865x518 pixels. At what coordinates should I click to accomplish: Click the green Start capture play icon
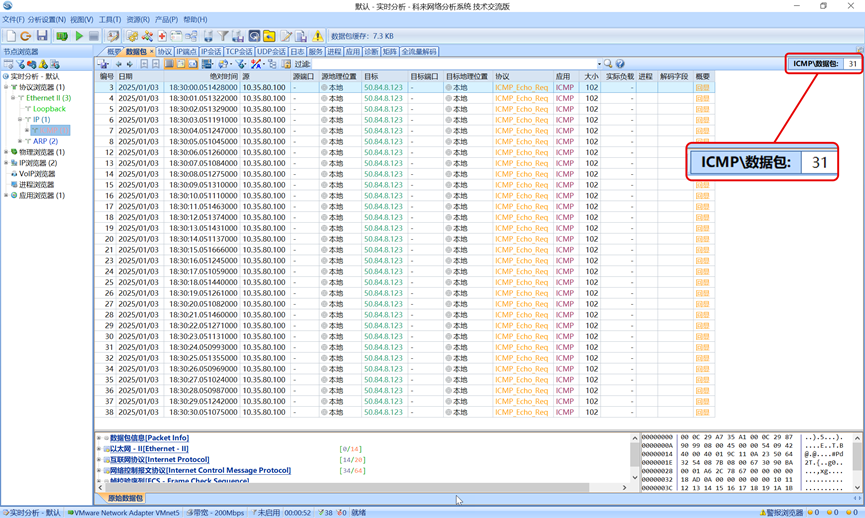pyautogui.click(x=78, y=36)
